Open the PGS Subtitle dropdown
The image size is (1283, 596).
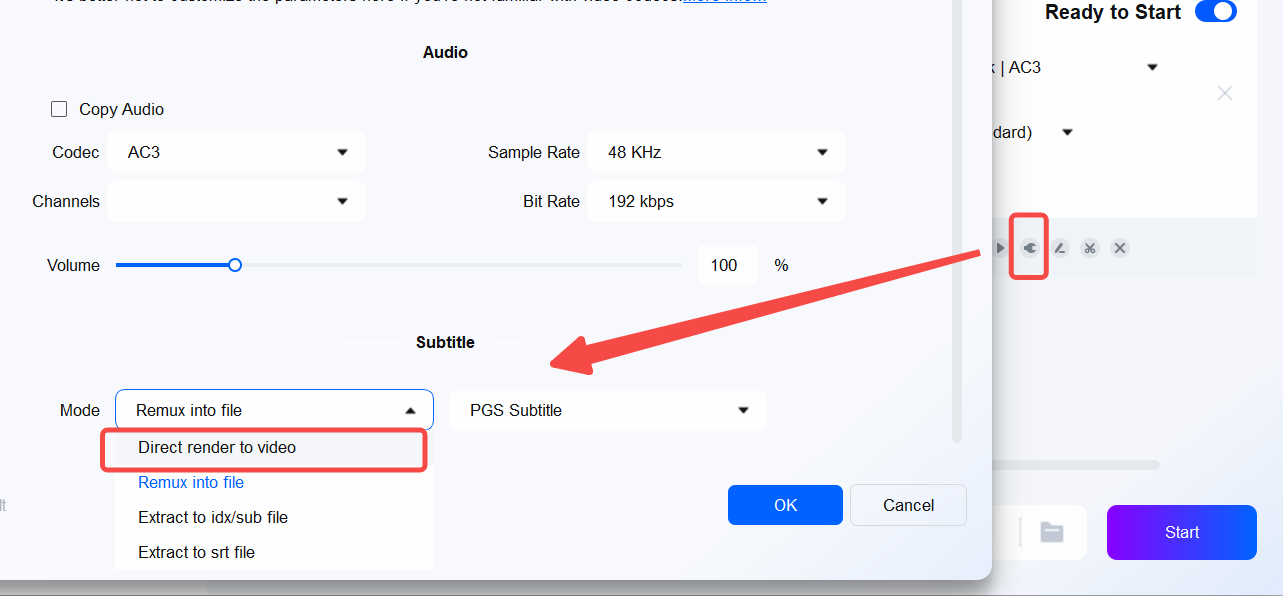(608, 410)
